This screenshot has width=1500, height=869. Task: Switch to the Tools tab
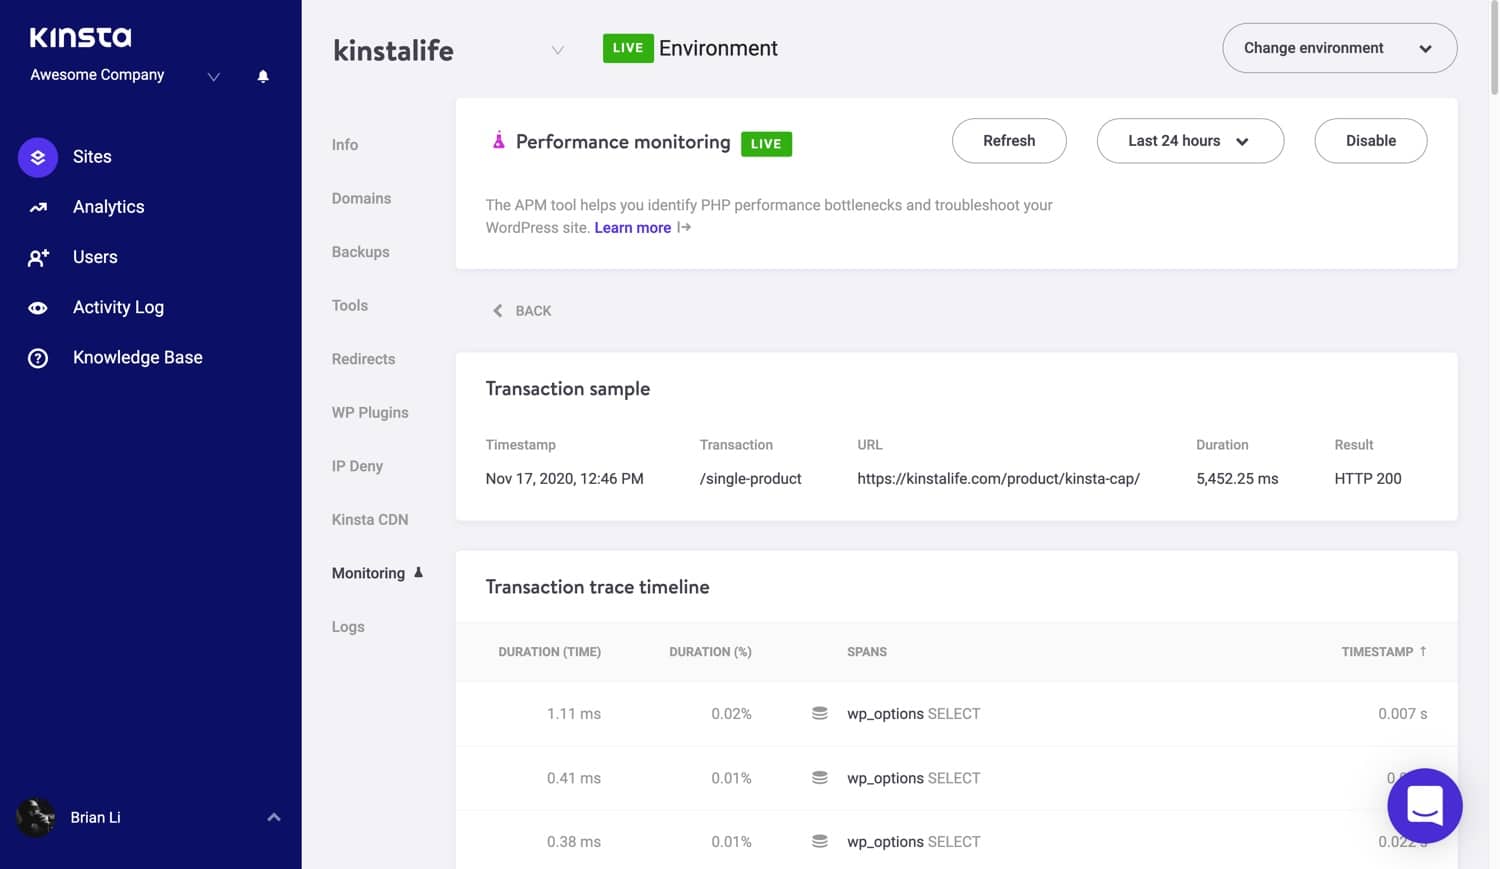(x=350, y=305)
